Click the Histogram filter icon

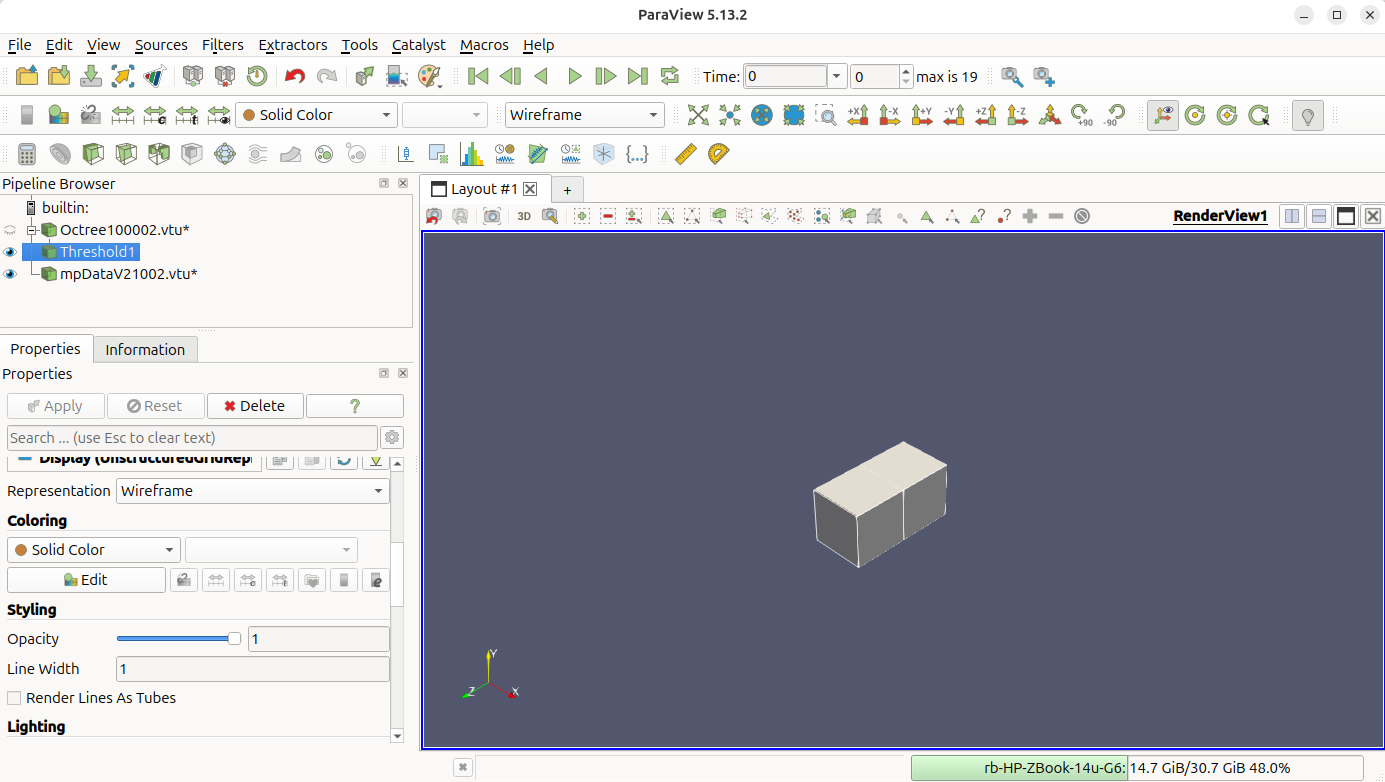tap(471, 154)
